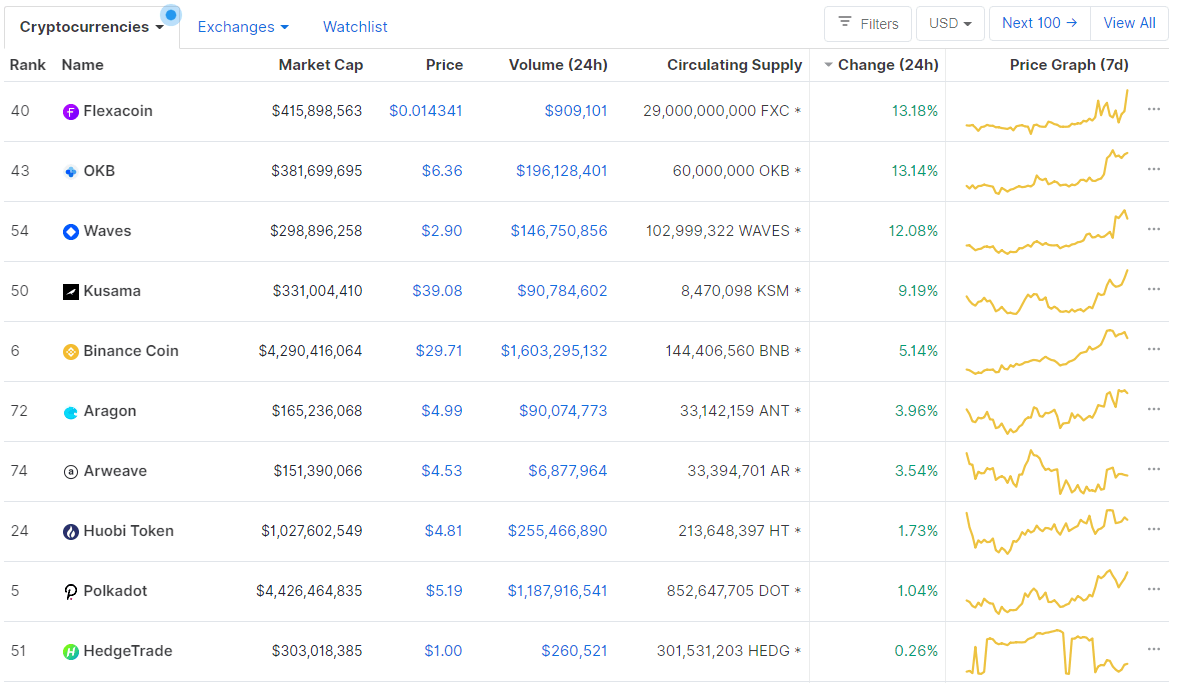Screen dimensions: 1188x683
Task: Open Flexacoin 7-day price graph
Action: (1047, 112)
